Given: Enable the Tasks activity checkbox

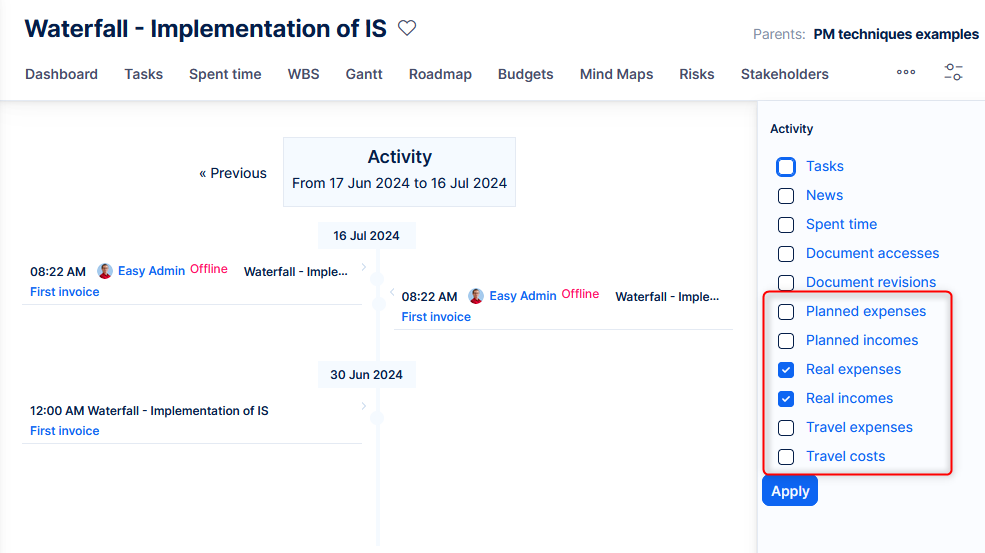Looking at the screenshot, I should [x=786, y=167].
